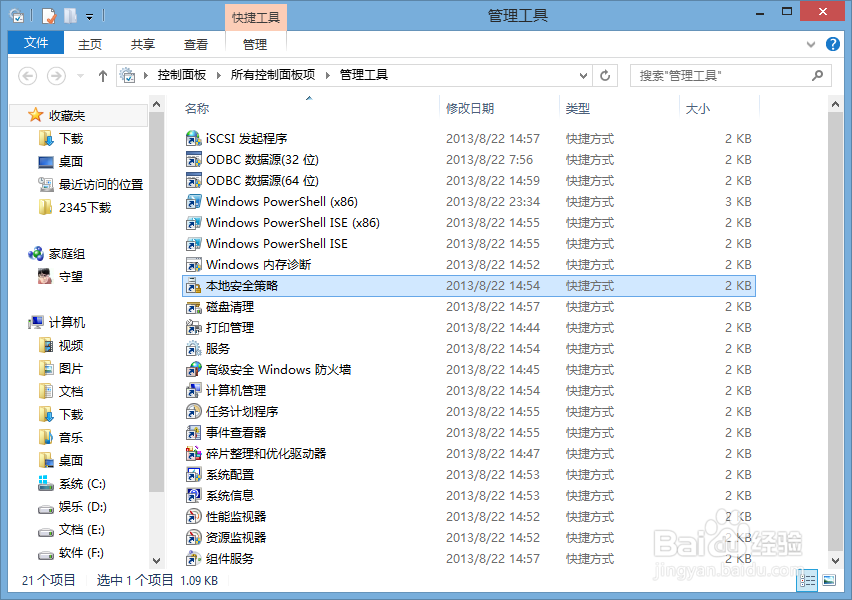852x600 pixels.
Task: Select the 任务计划程序 clock icon
Action: [193, 412]
